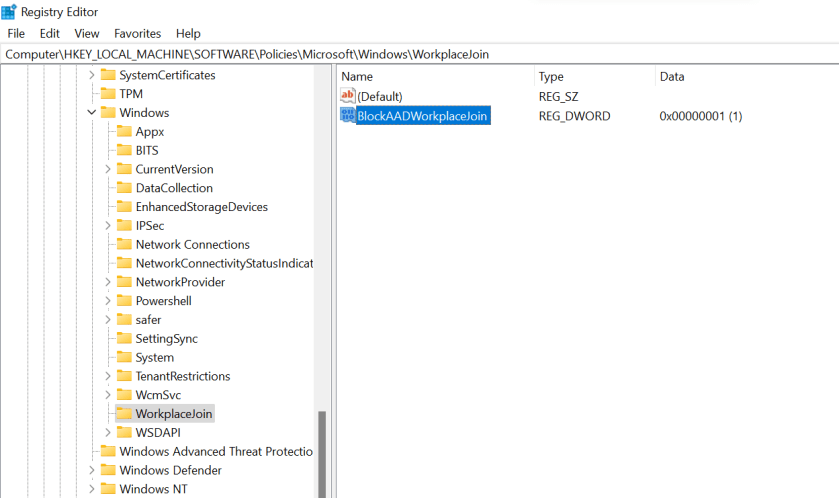839x498 pixels.
Task: Click the tree pane vertical scrollbar thumb
Action: pyautogui.click(x=322, y=455)
